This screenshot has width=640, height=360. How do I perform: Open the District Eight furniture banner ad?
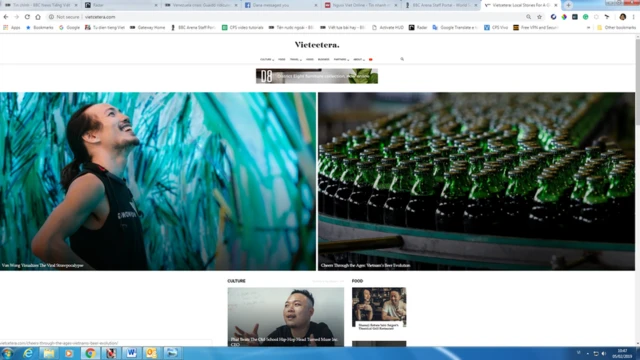(317, 76)
